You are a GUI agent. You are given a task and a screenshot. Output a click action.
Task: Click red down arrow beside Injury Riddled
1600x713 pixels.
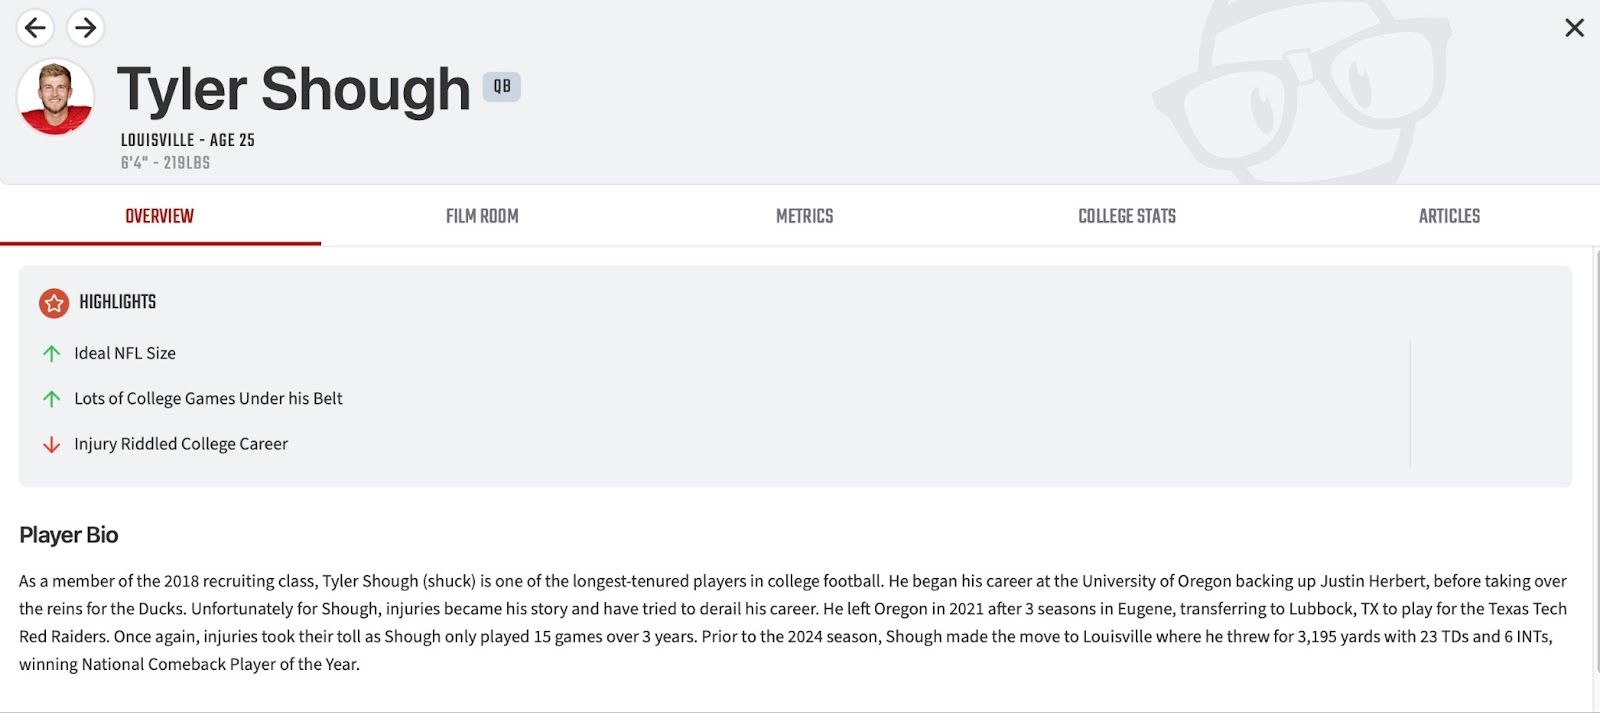point(52,445)
